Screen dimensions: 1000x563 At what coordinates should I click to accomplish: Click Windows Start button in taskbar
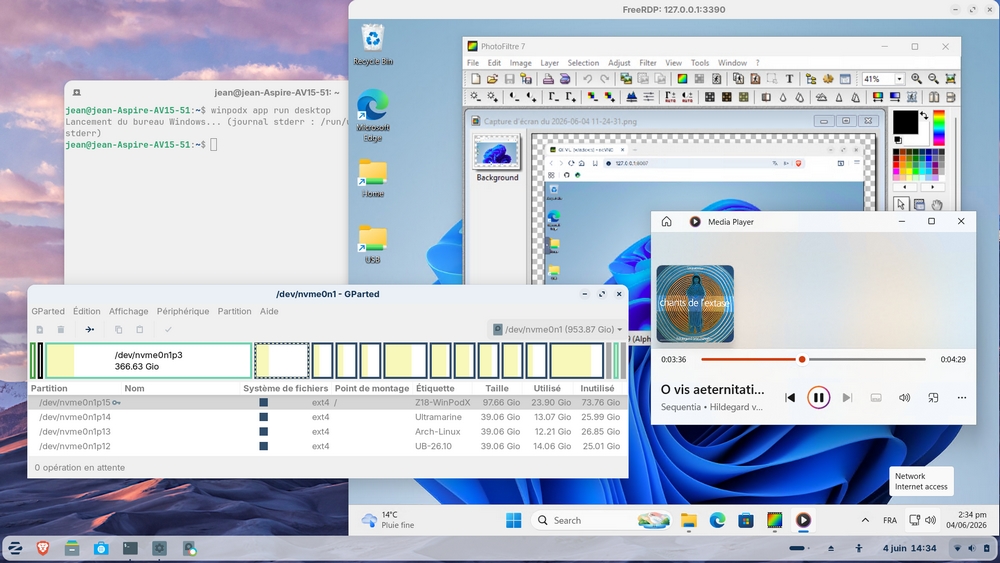[x=513, y=520]
